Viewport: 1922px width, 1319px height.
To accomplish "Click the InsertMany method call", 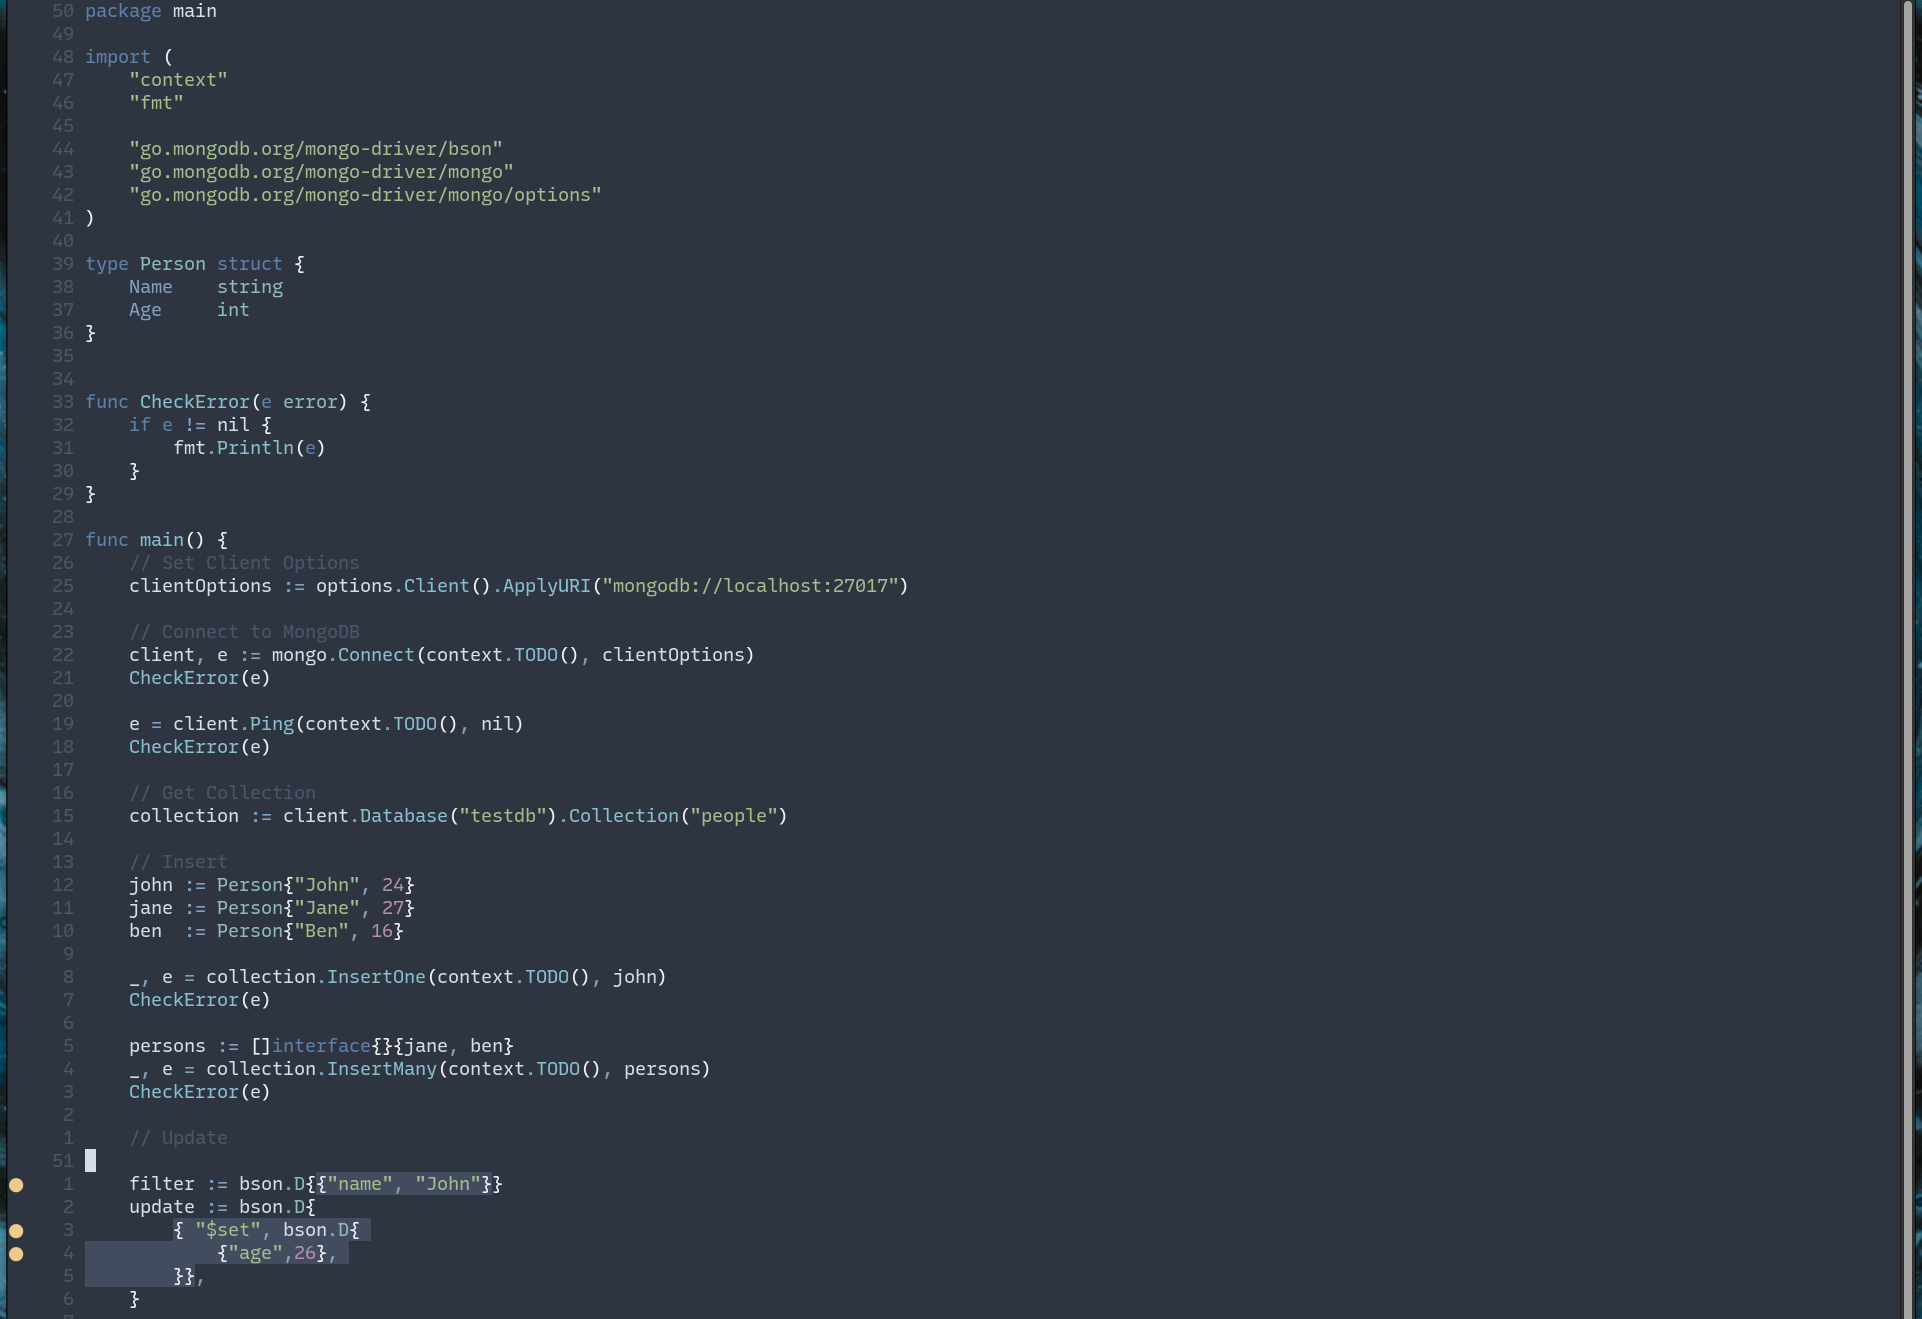I will pos(381,1069).
